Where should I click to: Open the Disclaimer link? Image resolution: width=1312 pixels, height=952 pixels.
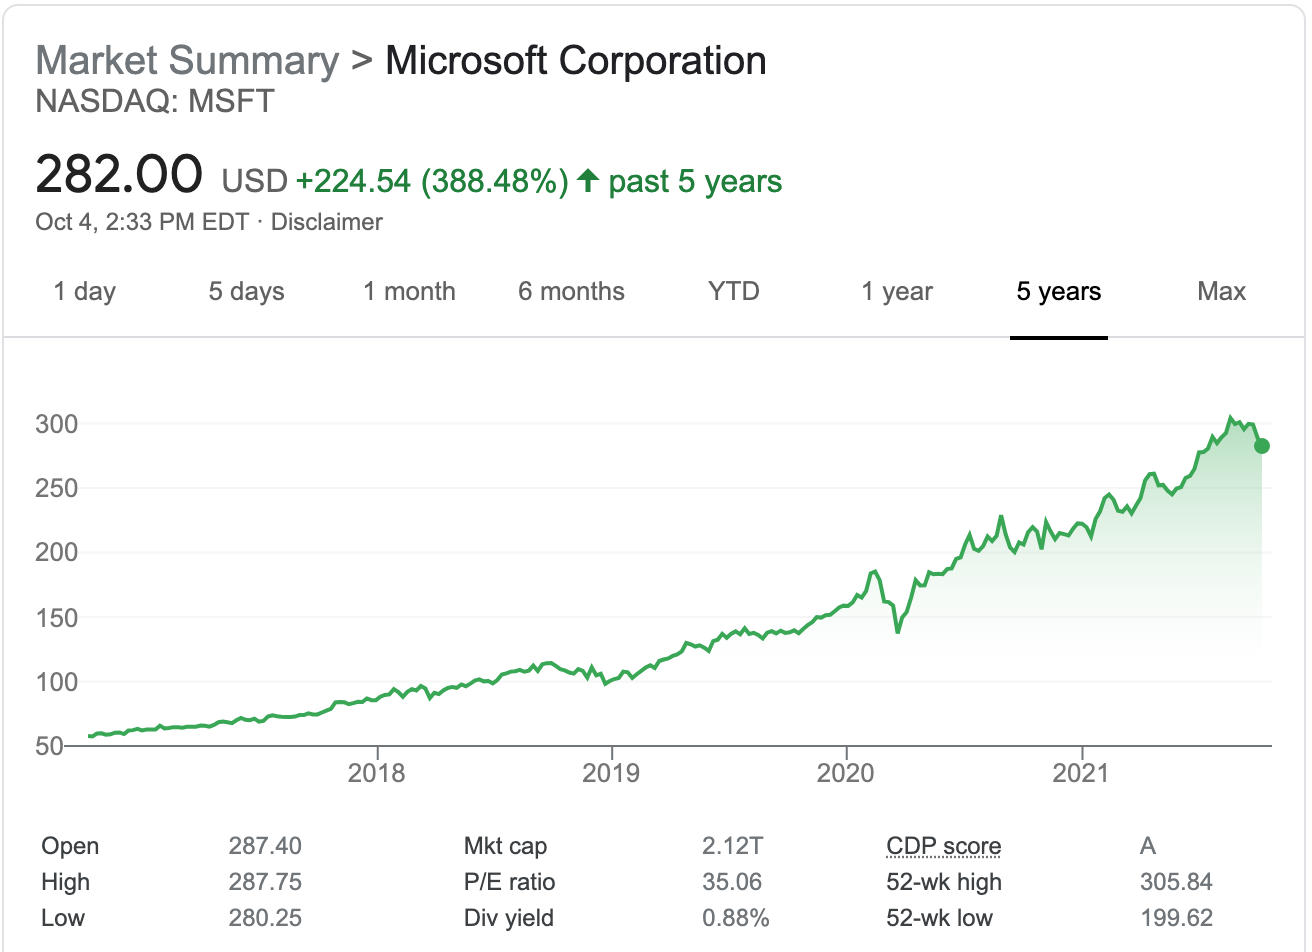pos(327,222)
